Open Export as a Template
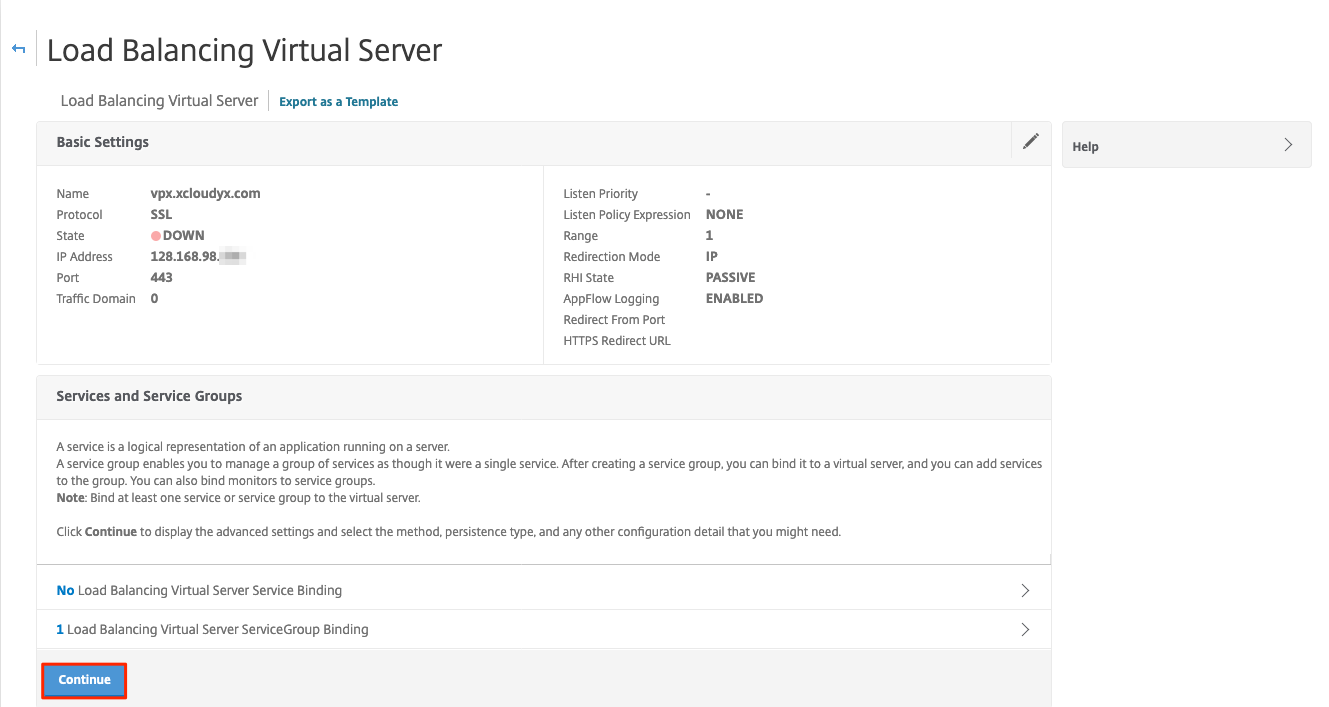 [338, 101]
